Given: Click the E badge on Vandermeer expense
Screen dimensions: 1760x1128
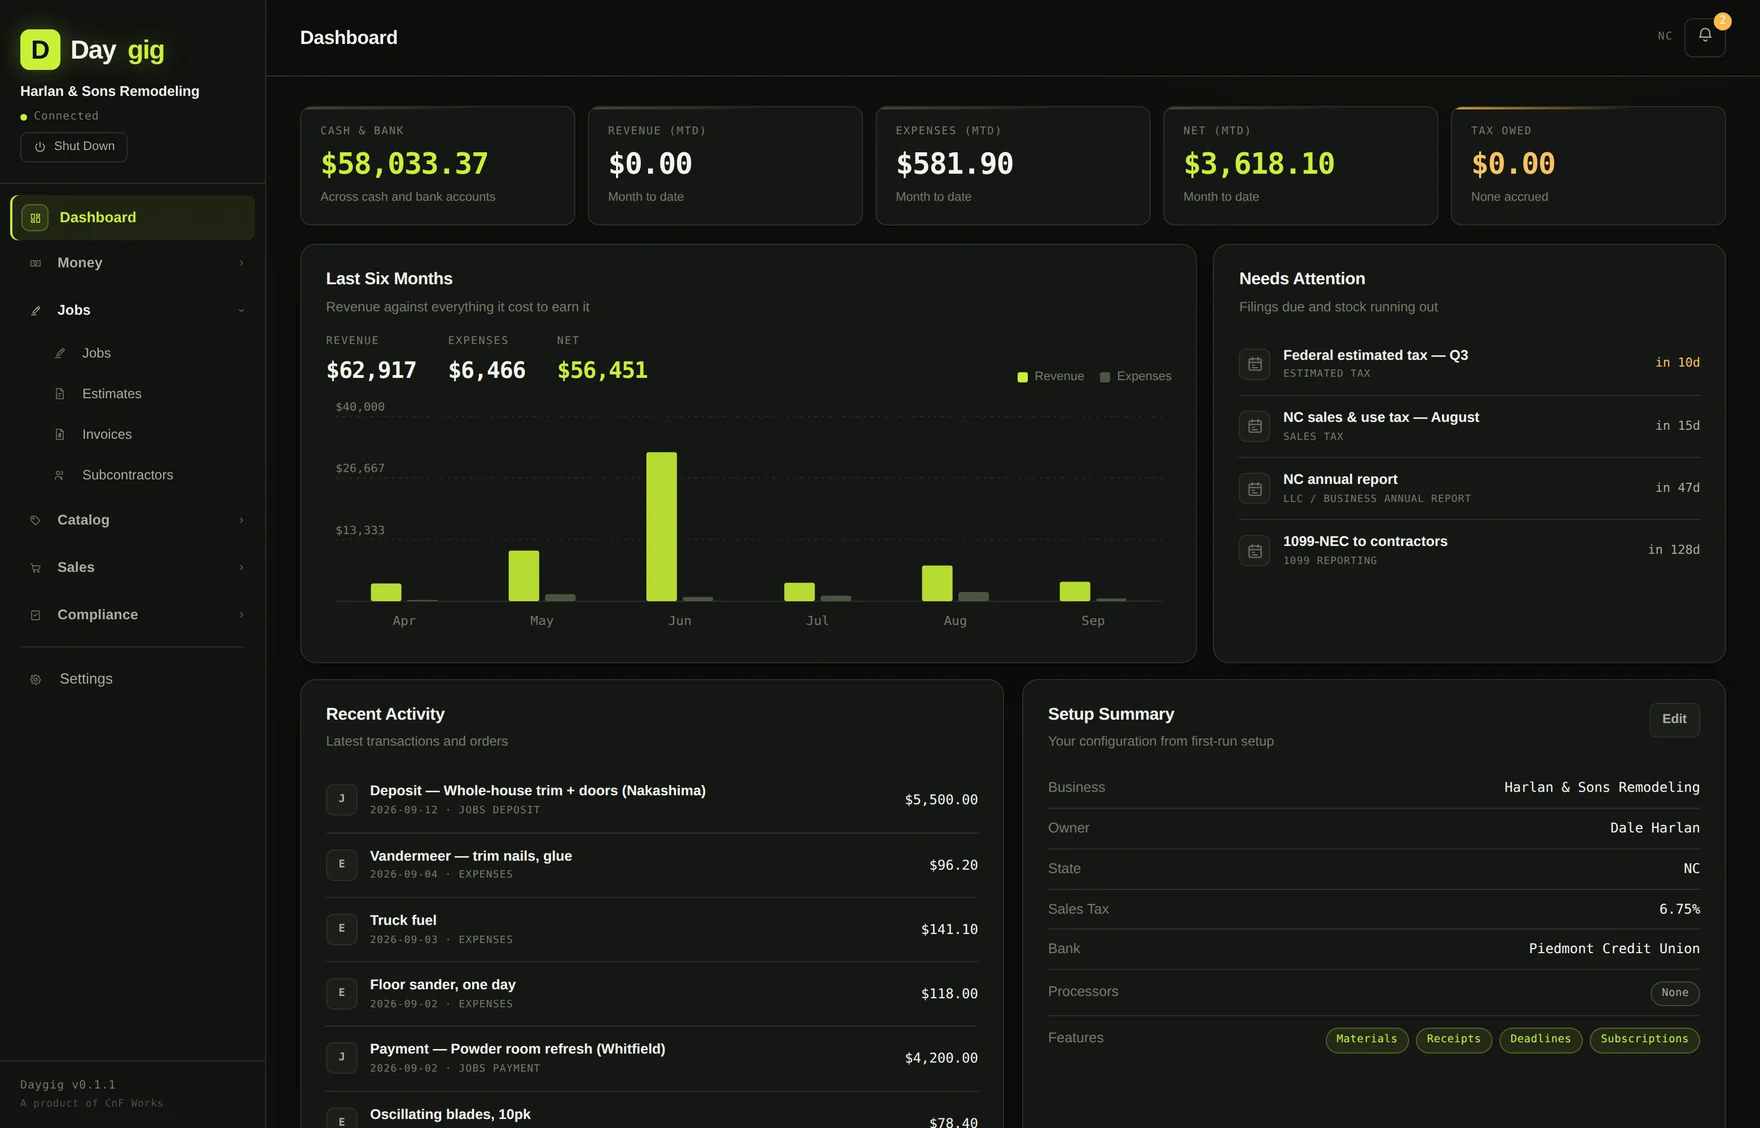Looking at the screenshot, I should pos(342,864).
